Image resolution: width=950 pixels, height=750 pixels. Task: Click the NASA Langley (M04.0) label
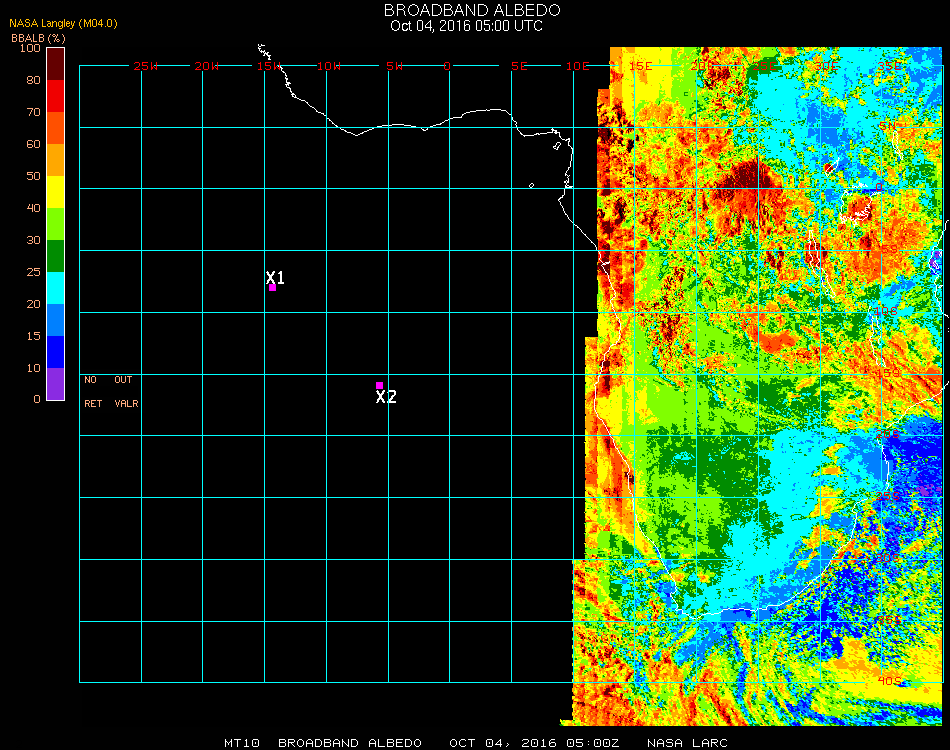tap(63, 23)
